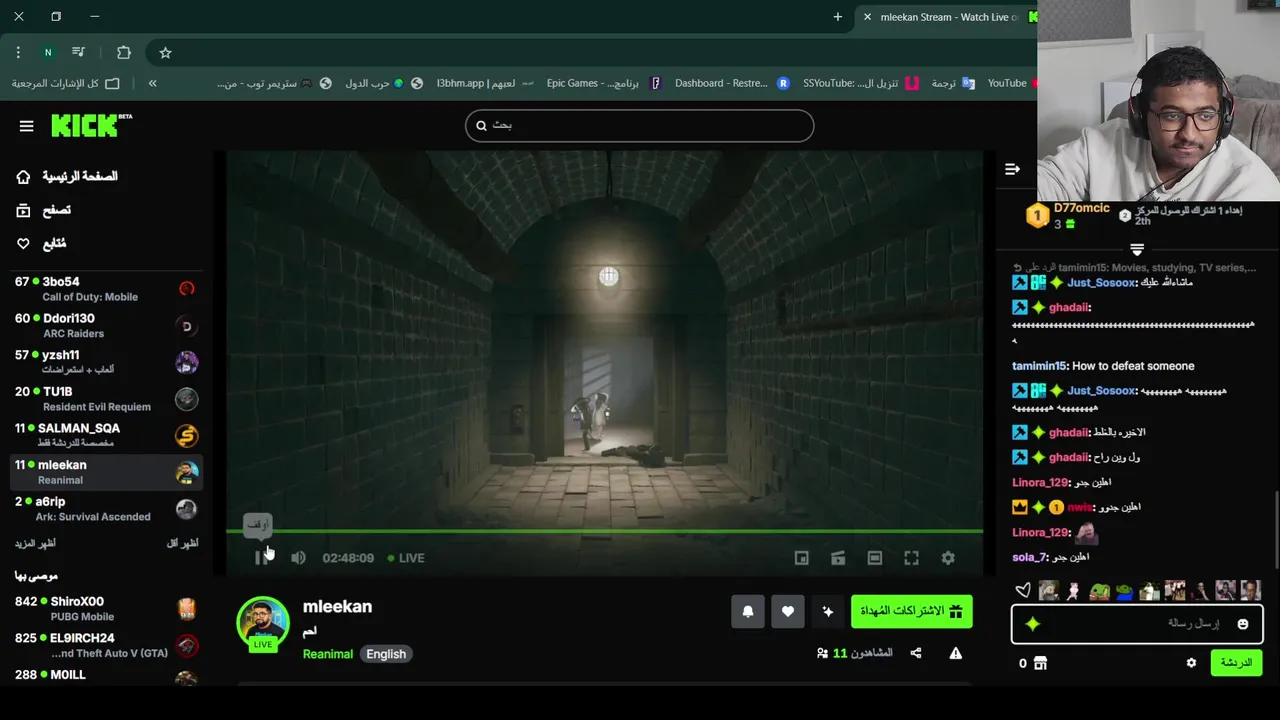Click the sparkle subscribe button
Viewport: 1280px width, 720px height.
click(x=828, y=611)
